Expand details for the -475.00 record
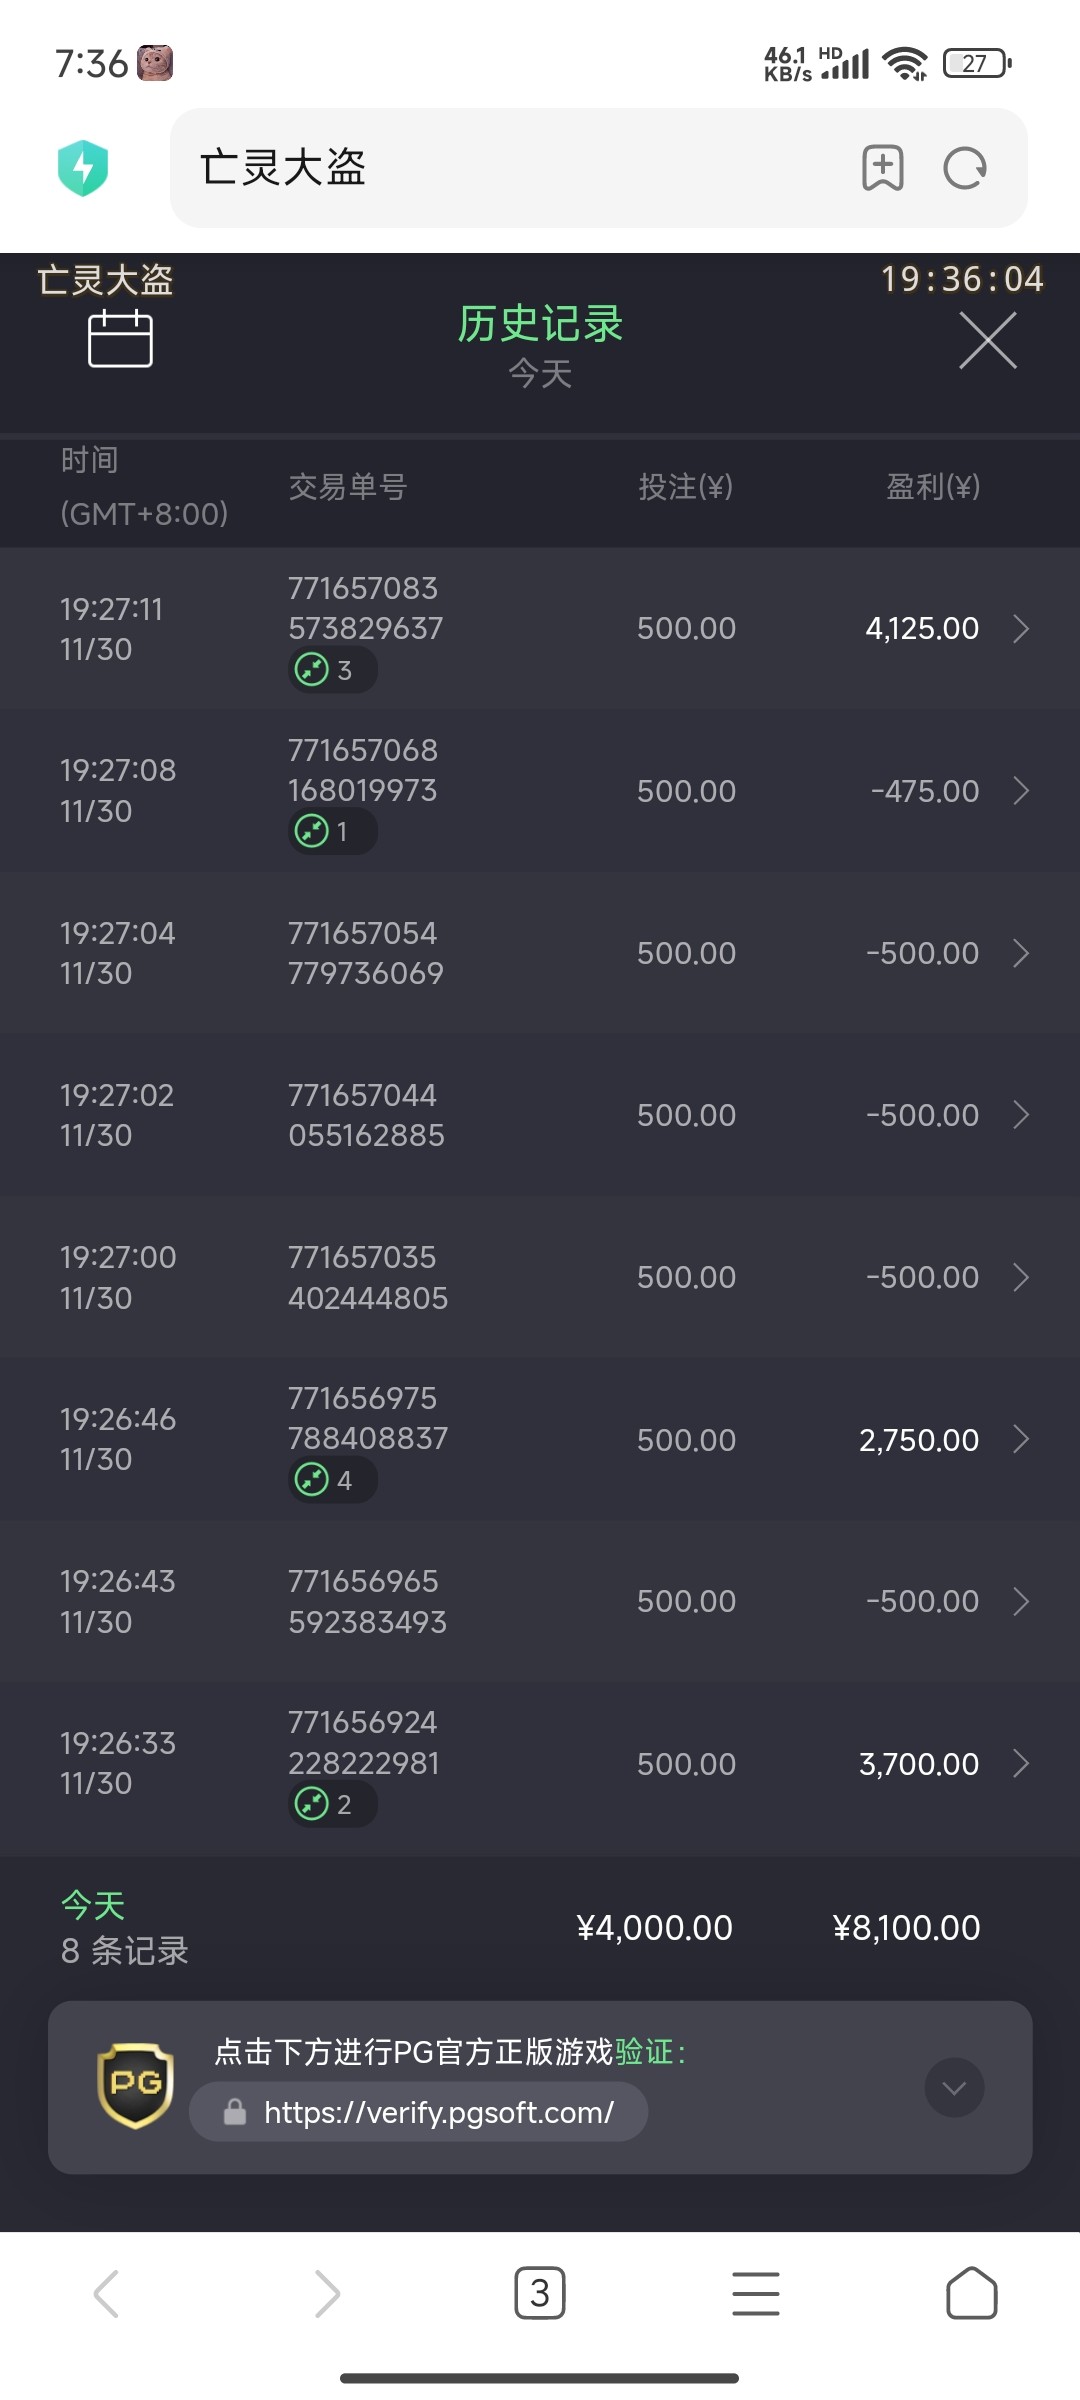Screen dimensions: 1080x2400 pos(1020,791)
